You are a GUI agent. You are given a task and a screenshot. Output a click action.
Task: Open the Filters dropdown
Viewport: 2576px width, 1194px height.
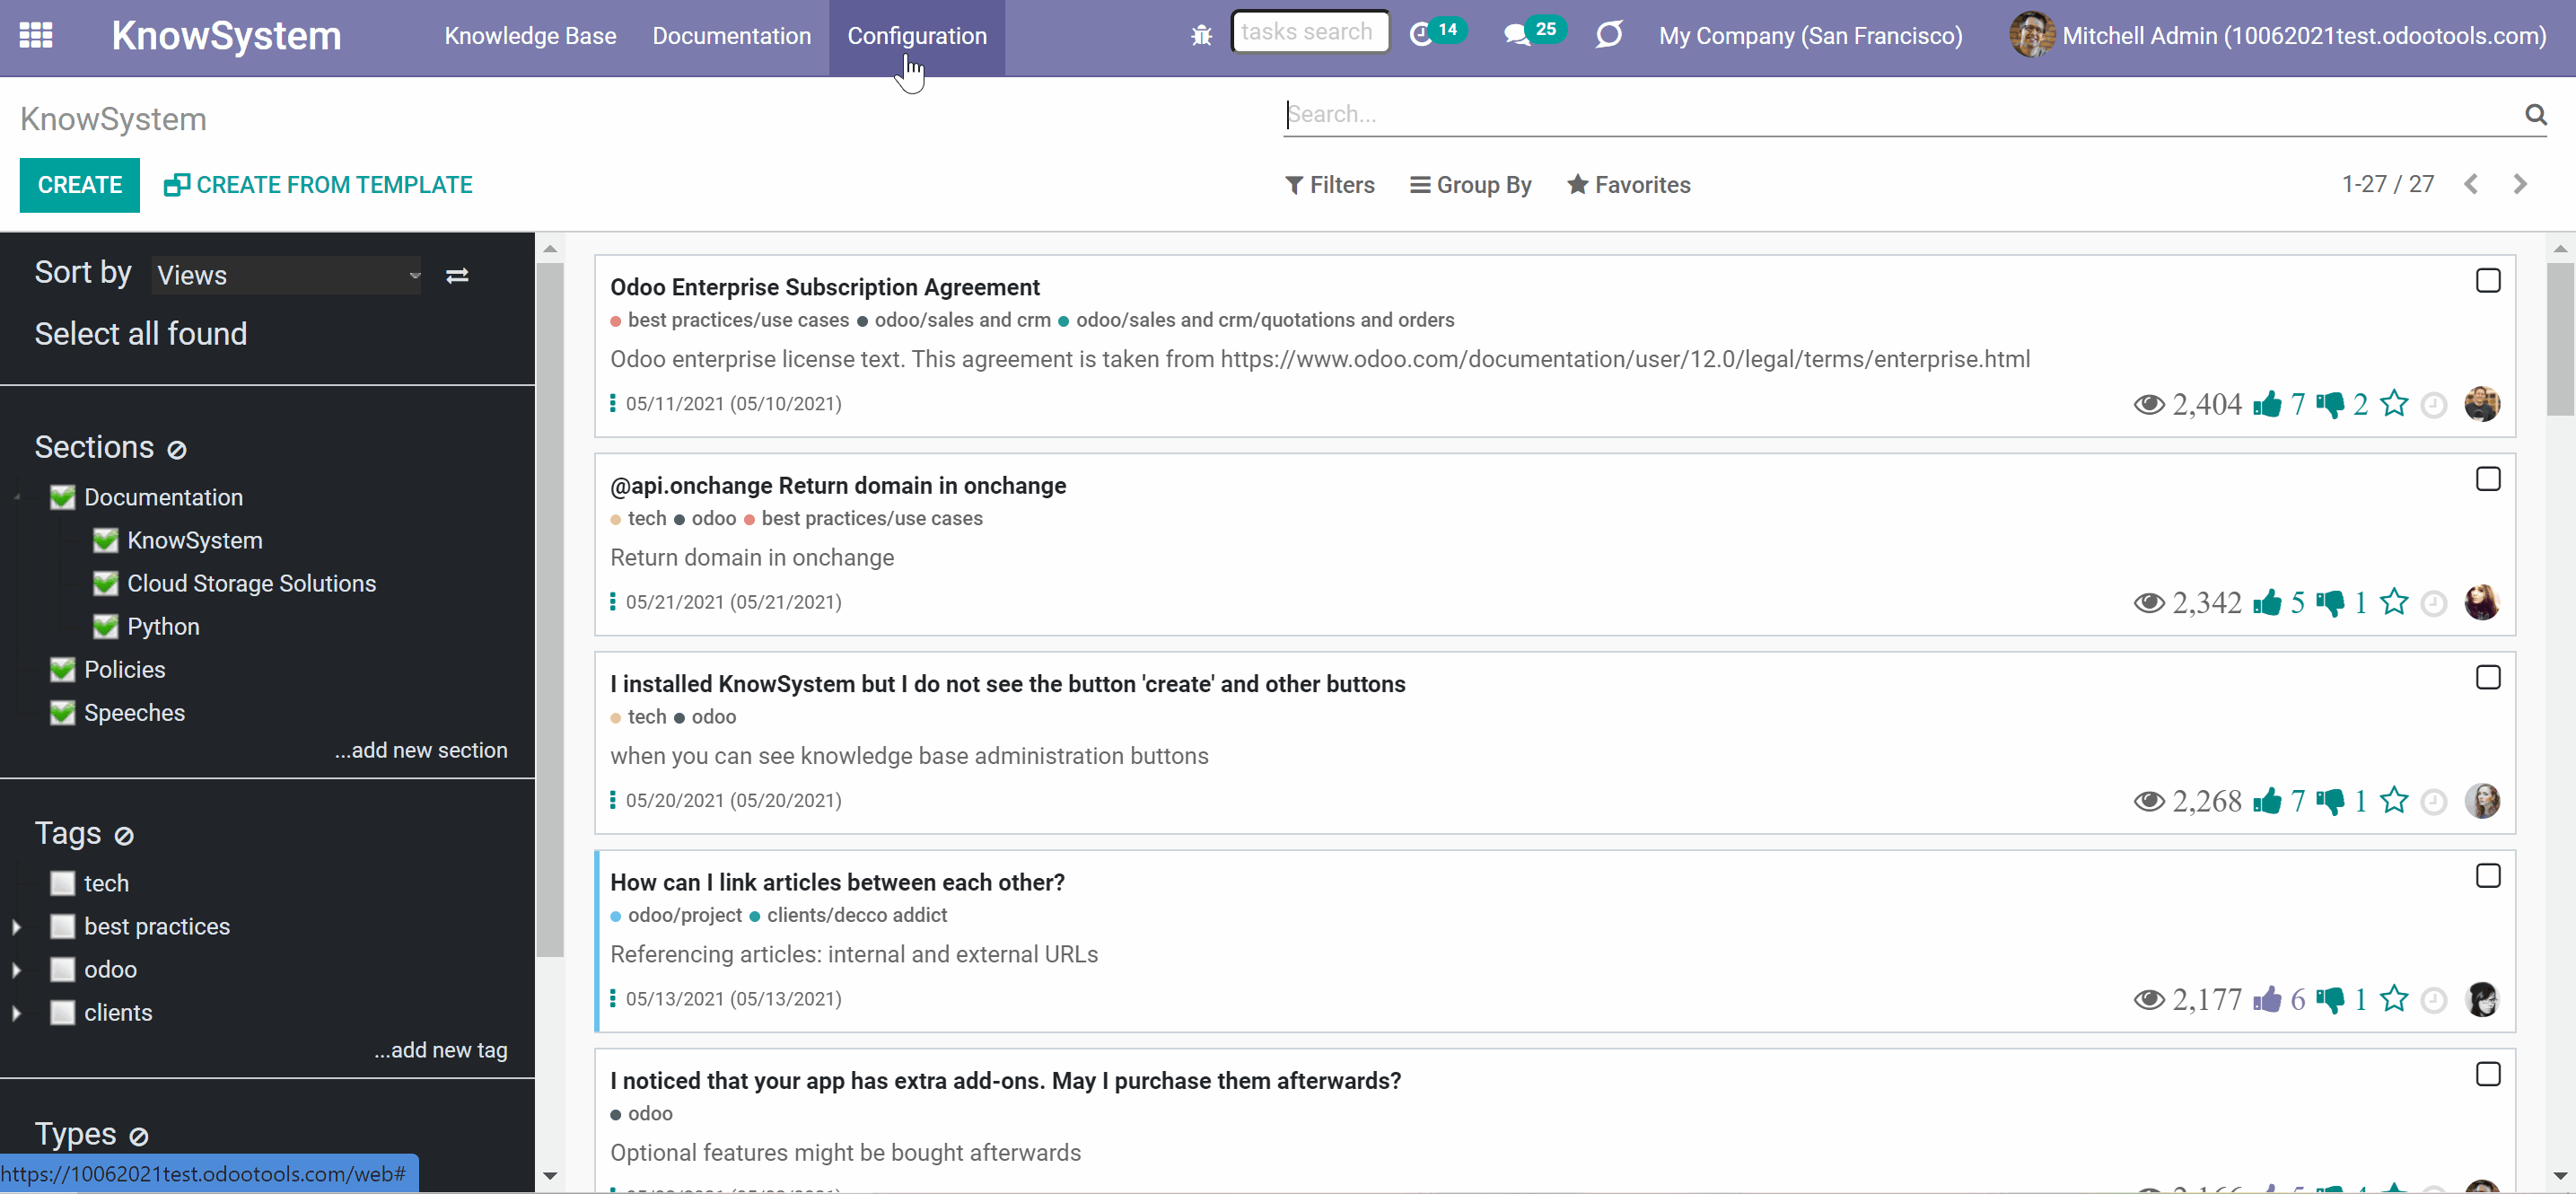(1330, 186)
